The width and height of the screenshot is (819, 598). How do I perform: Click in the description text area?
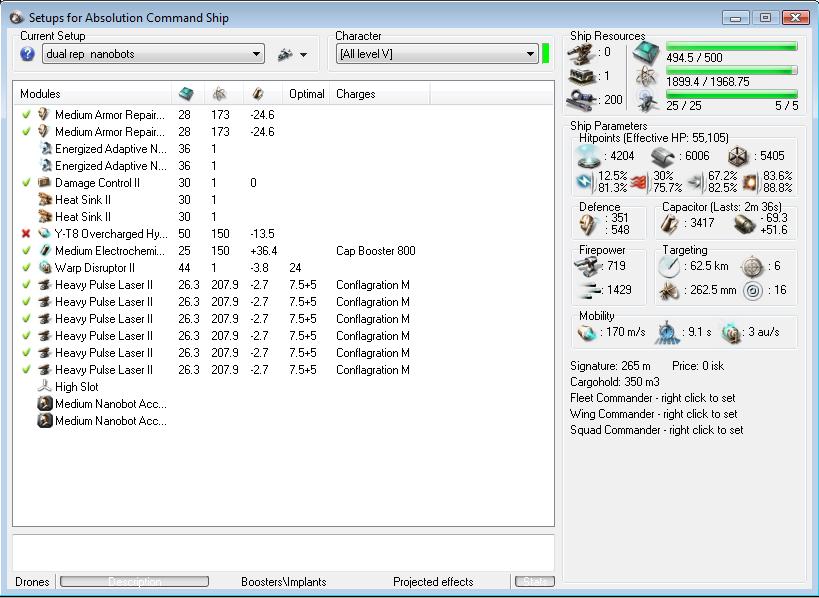(x=284, y=553)
